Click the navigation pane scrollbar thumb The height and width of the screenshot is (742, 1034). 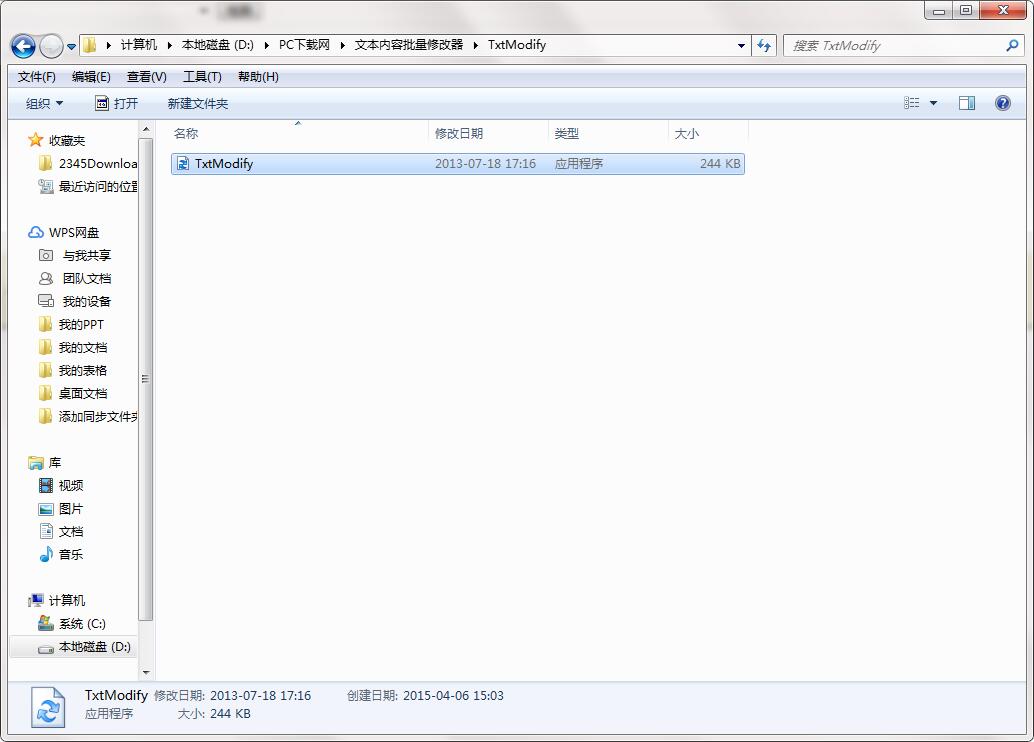point(146,379)
